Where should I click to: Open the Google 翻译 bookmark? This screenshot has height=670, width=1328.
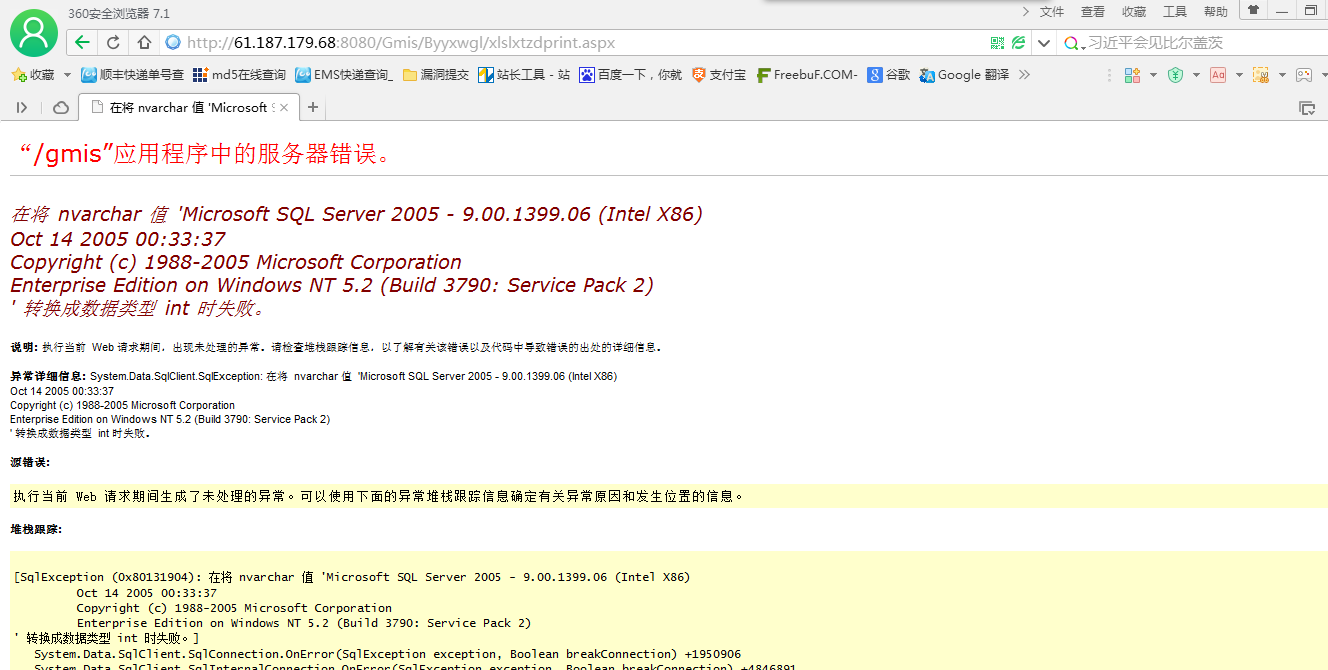[x=964, y=75]
